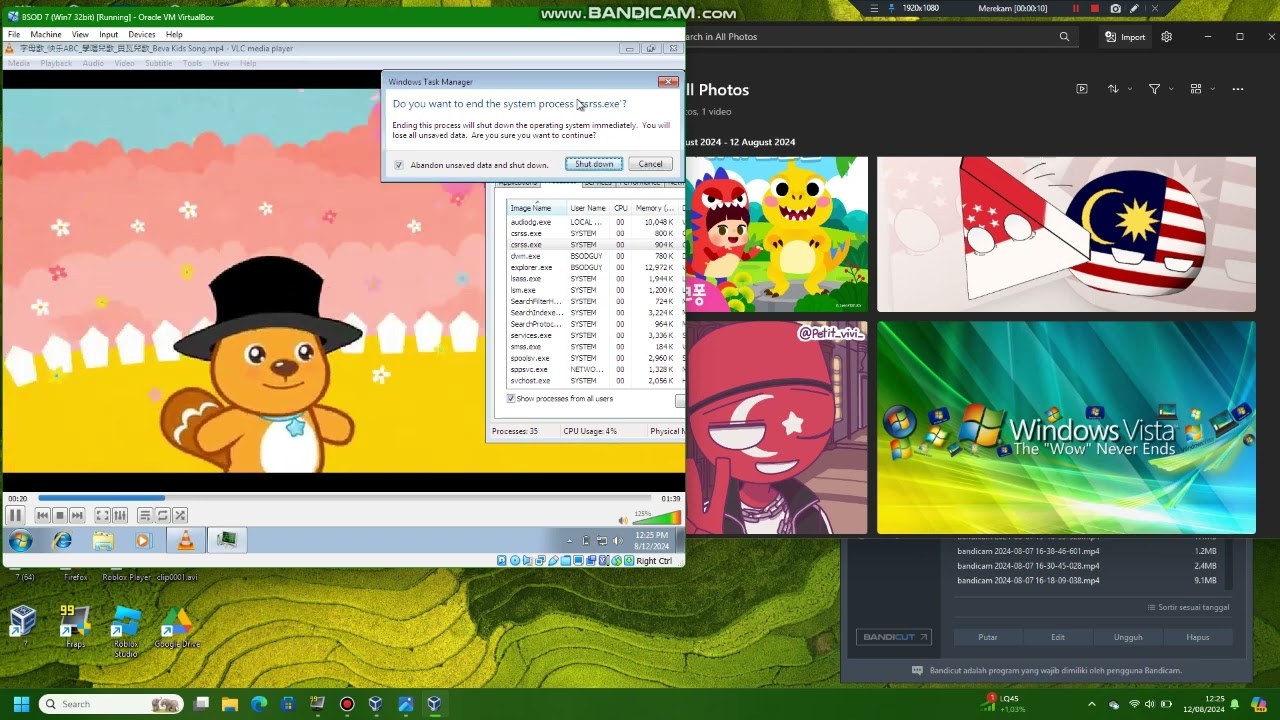Open VirtualBox View menu
This screenshot has width=1280, height=720.
pyautogui.click(x=80, y=34)
